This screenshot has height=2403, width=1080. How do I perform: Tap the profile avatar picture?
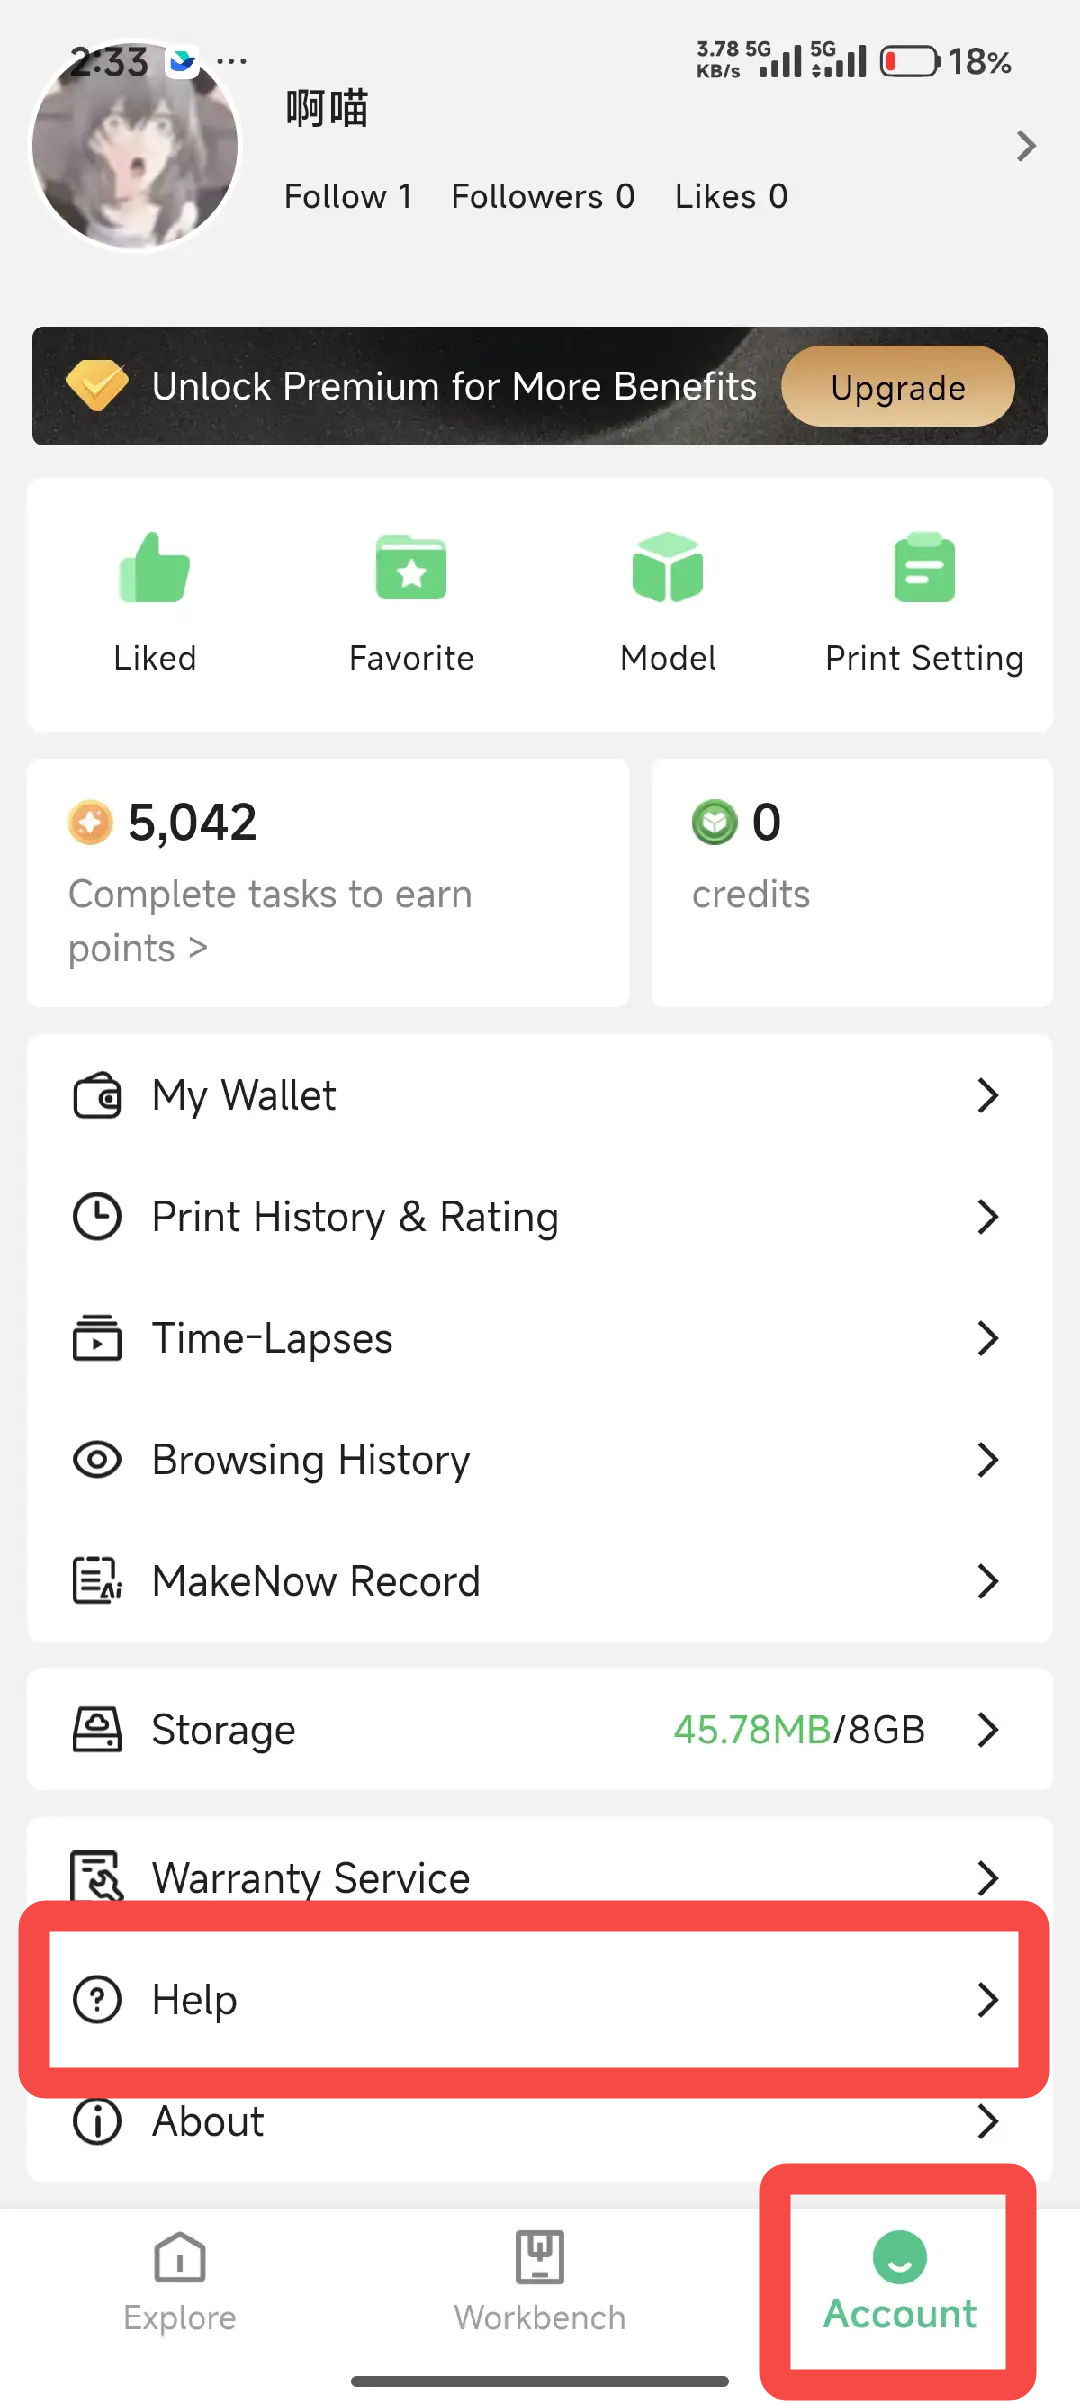coord(136,146)
